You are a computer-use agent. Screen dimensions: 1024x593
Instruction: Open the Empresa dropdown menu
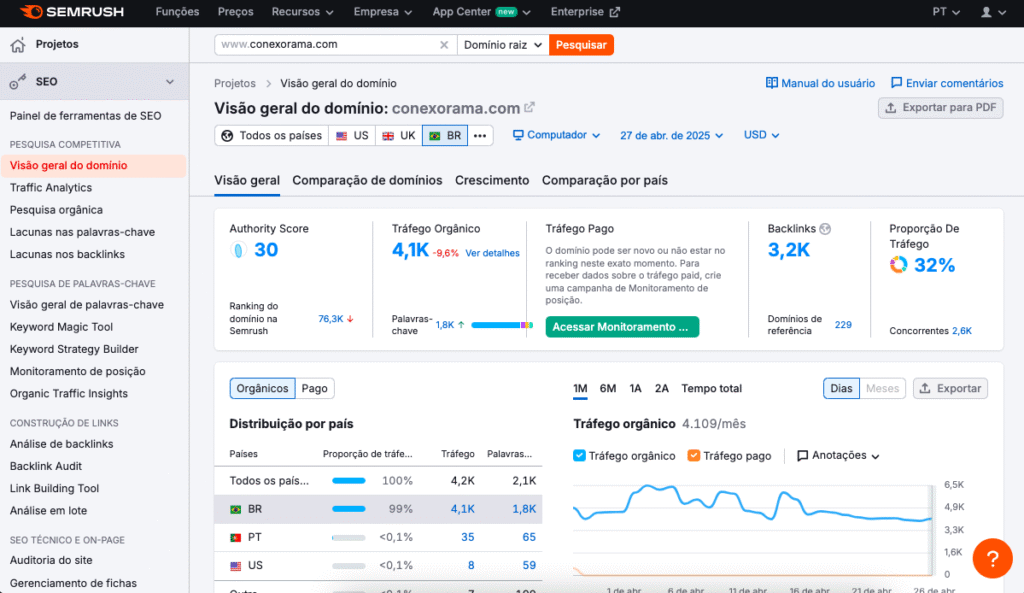click(x=383, y=12)
